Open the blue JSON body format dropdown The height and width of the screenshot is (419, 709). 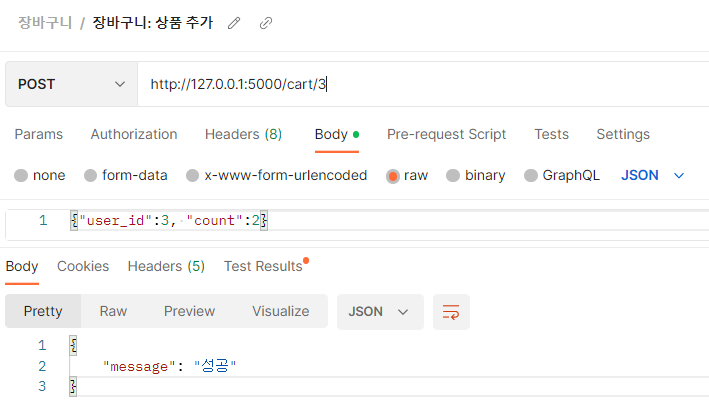[652, 175]
